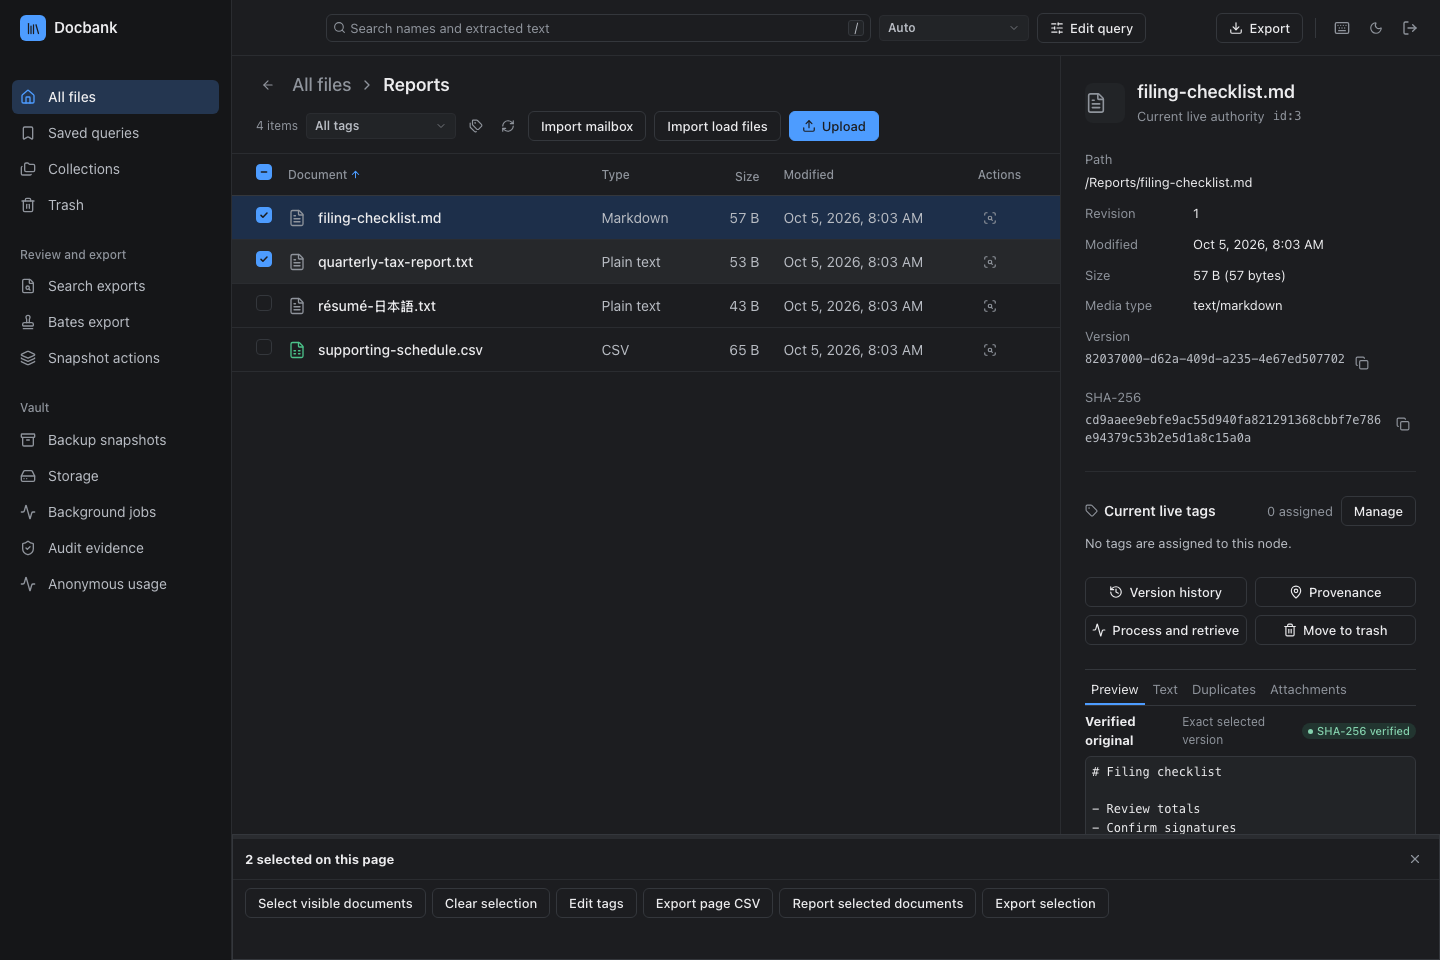Click the Import mailbox button
Image resolution: width=1440 pixels, height=960 pixels.
pos(587,126)
